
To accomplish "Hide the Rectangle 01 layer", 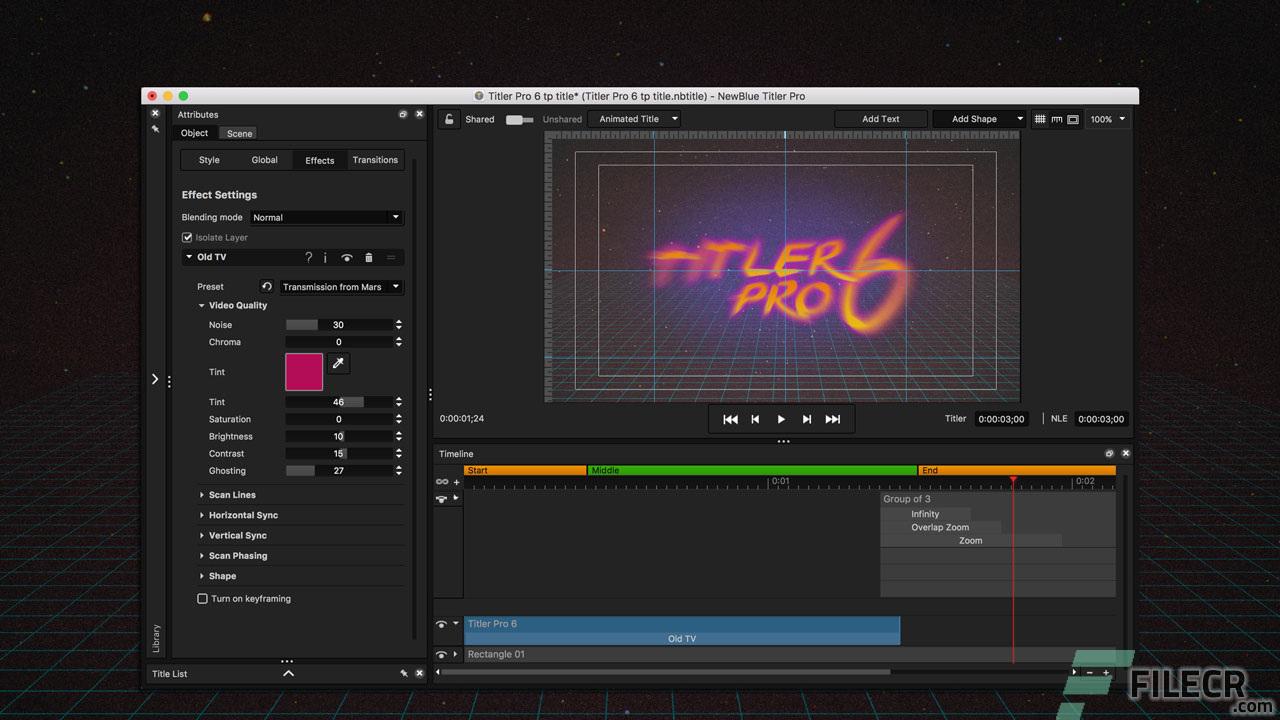I will pyautogui.click(x=441, y=655).
